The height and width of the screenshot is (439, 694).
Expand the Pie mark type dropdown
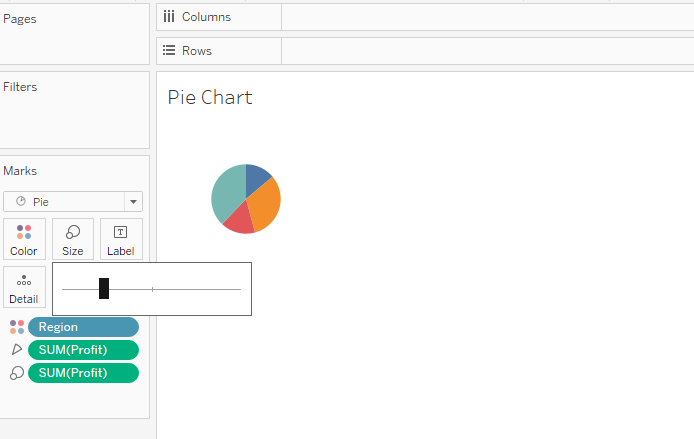click(x=133, y=202)
